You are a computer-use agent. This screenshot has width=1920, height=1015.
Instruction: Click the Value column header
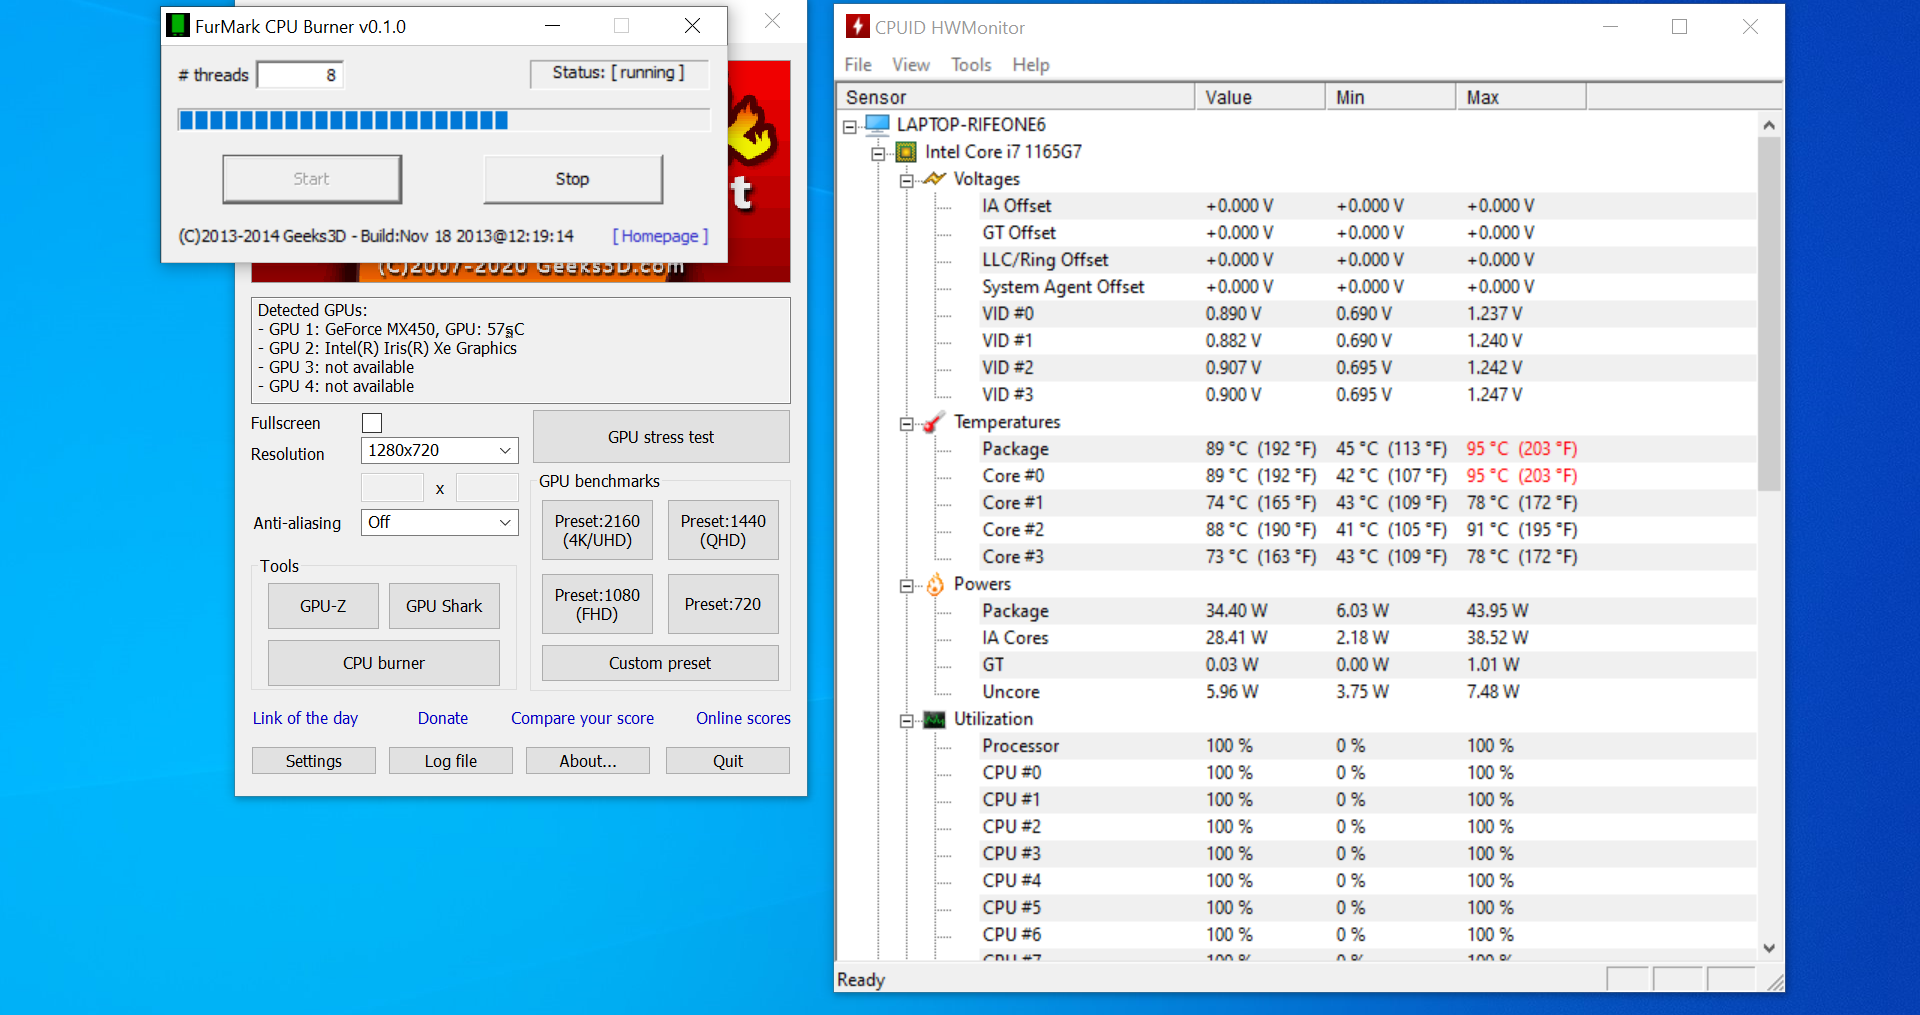(1260, 97)
